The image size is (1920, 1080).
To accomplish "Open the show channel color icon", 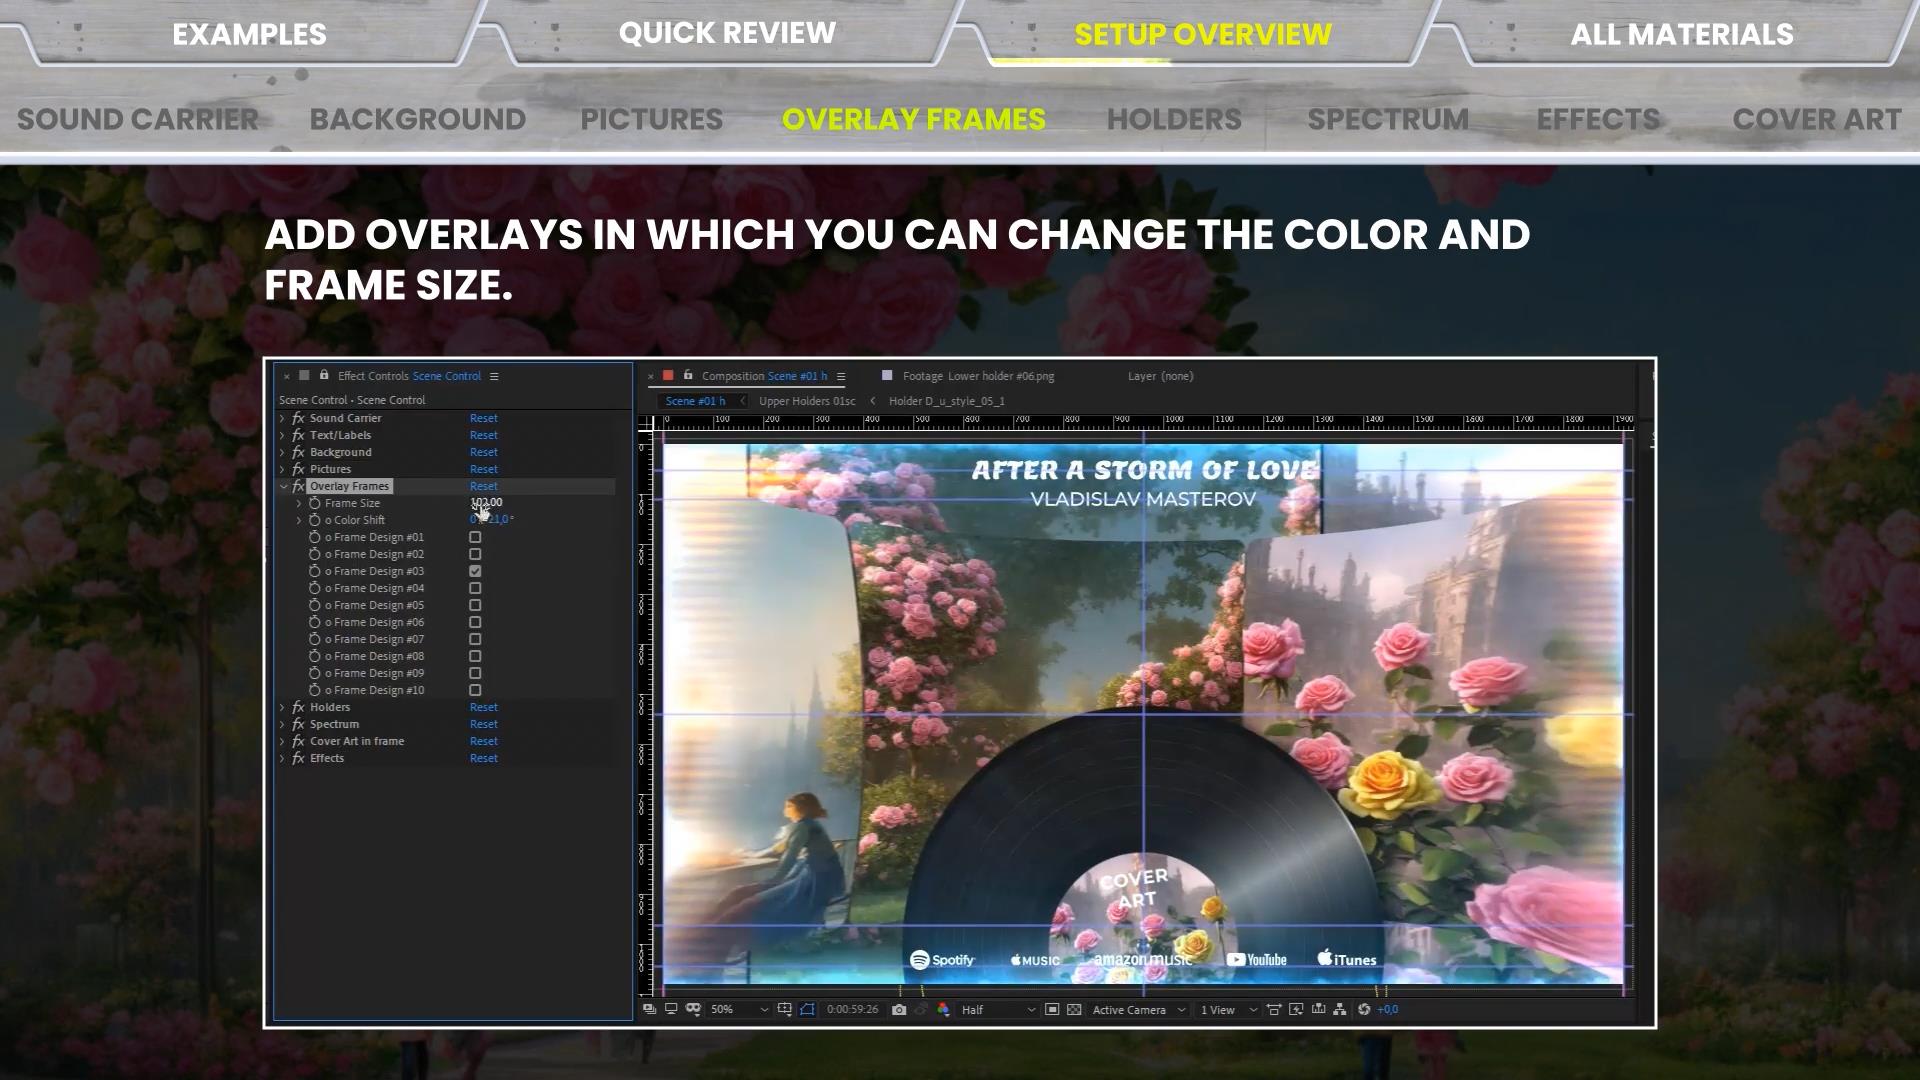I will [943, 1010].
